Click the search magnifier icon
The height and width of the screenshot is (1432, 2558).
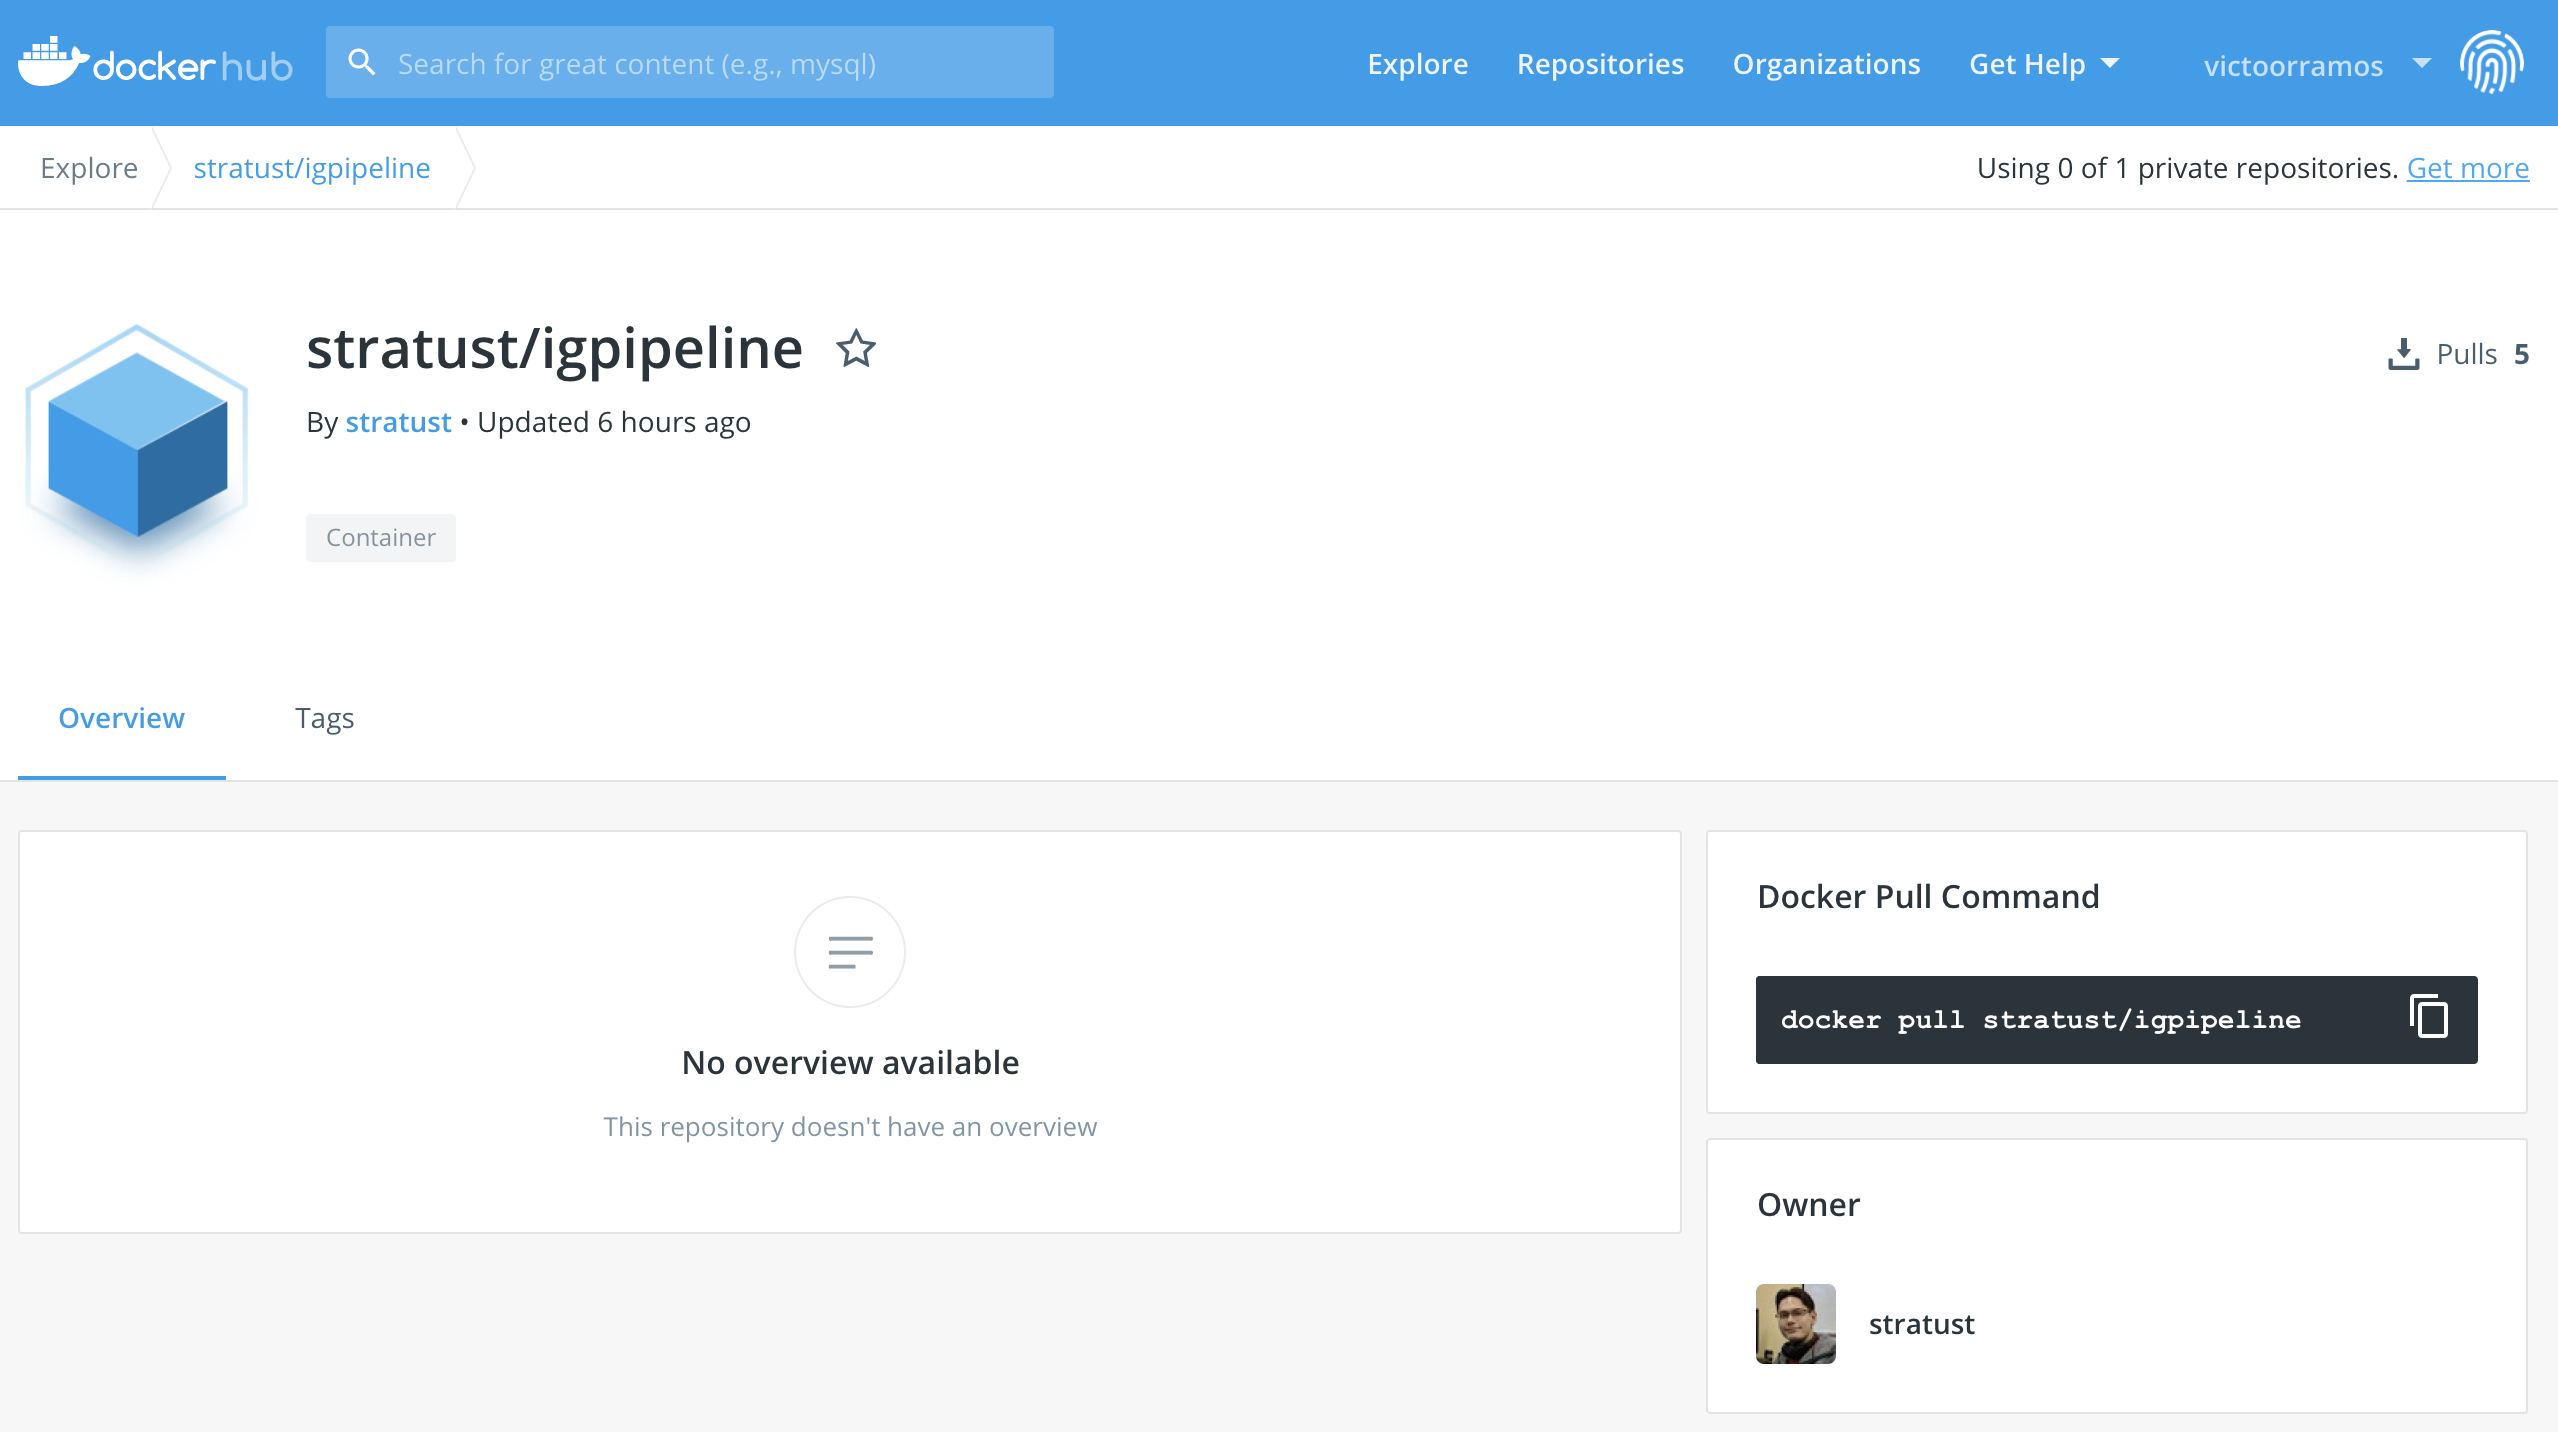click(x=361, y=63)
